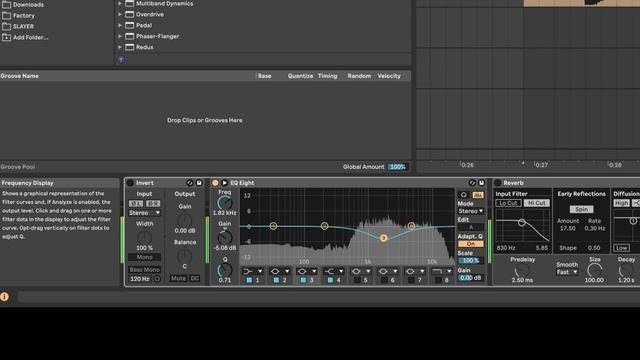This screenshot has width=640, height=360.
Task: Expand the Overdrive folder
Action: coord(120,14)
